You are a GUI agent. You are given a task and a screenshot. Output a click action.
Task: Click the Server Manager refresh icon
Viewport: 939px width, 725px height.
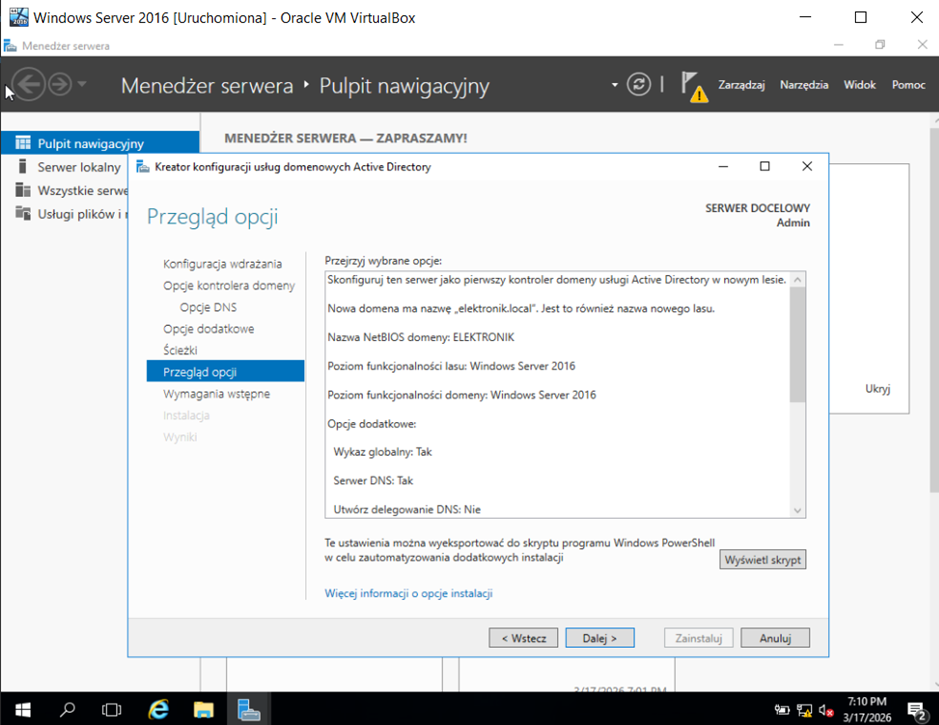[x=639, y=85]
